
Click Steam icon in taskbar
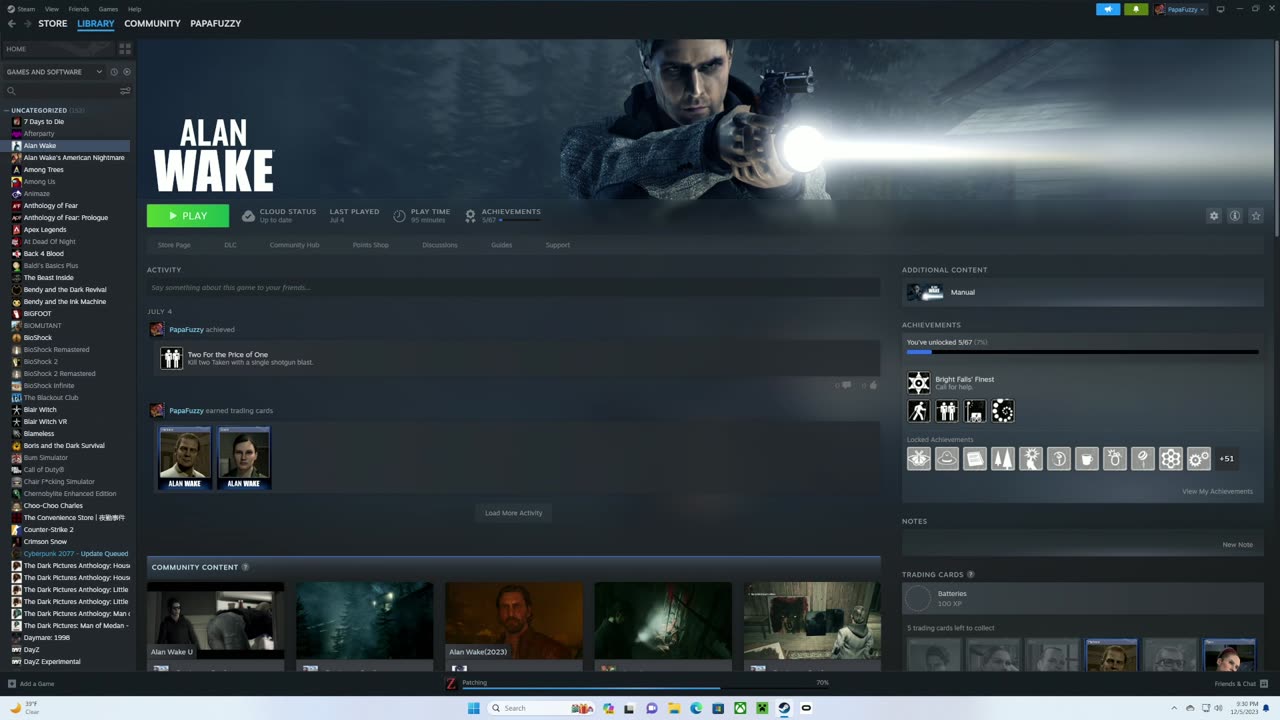[x=784, y=708]
